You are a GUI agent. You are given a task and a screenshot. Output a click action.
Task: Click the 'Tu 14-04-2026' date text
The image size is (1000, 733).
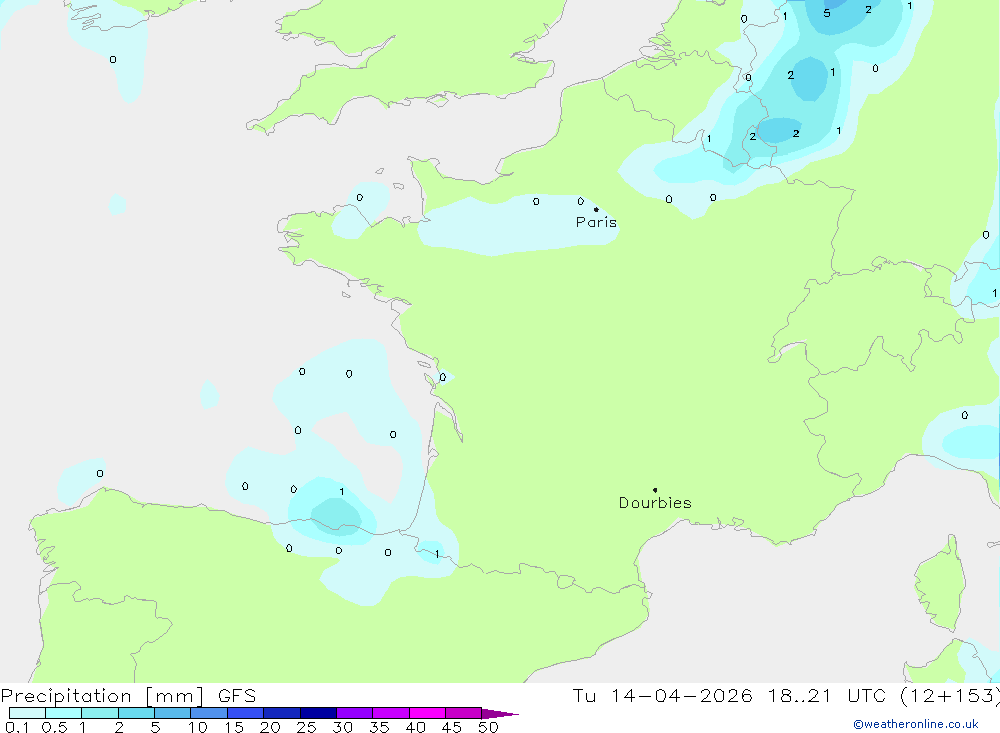(x=662, y=696)
